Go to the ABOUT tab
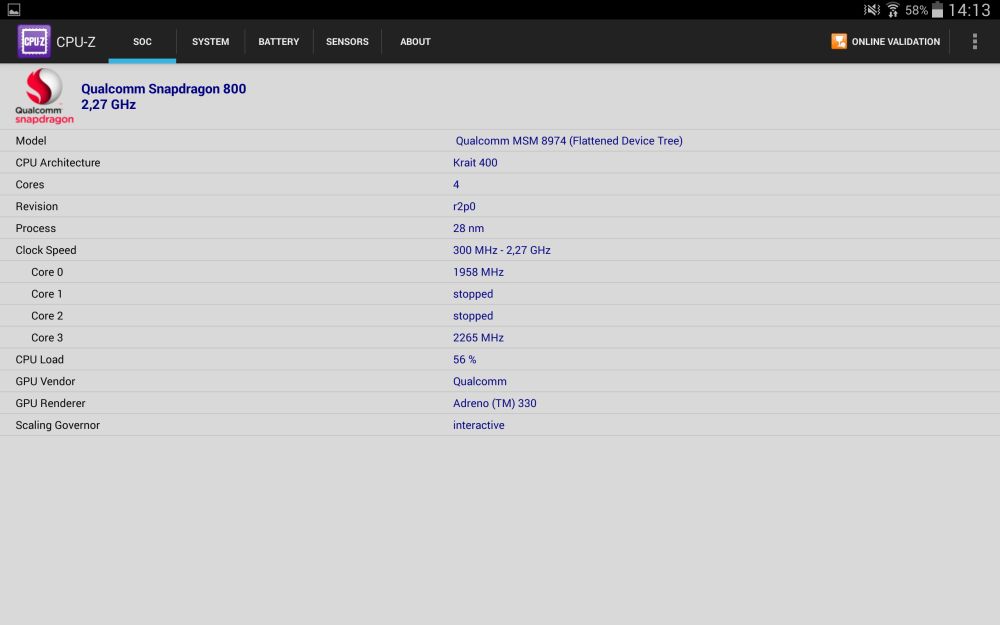 coord(415,41)
